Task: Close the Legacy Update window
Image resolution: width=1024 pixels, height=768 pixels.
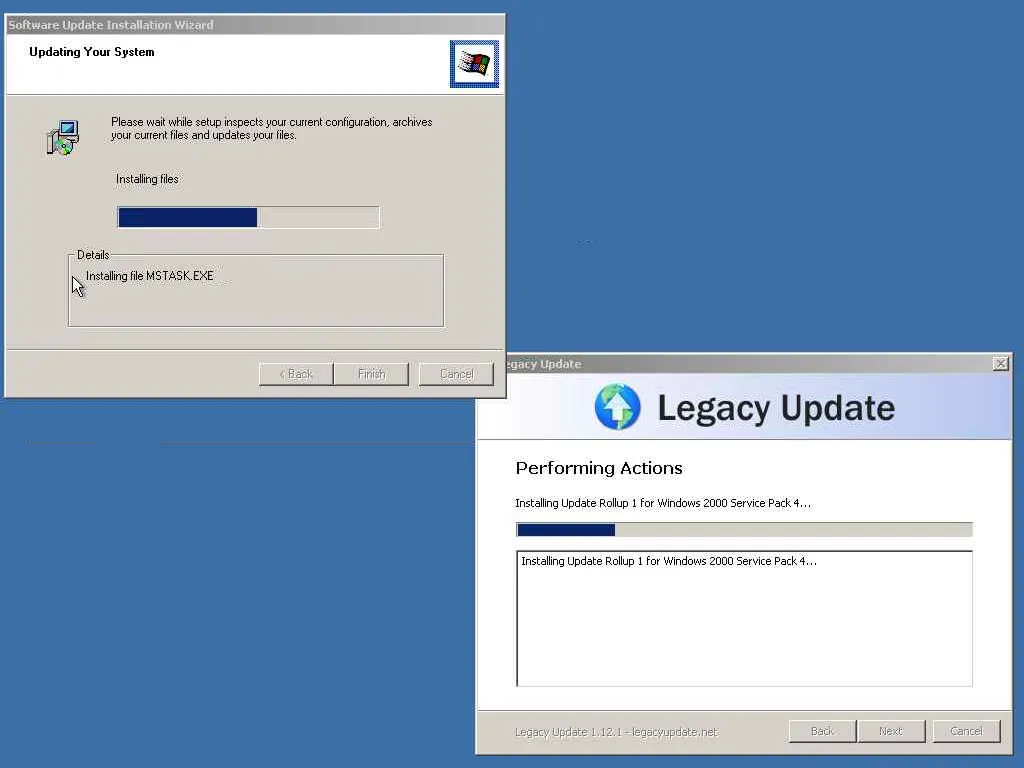Action: [x=1000, y=364]
